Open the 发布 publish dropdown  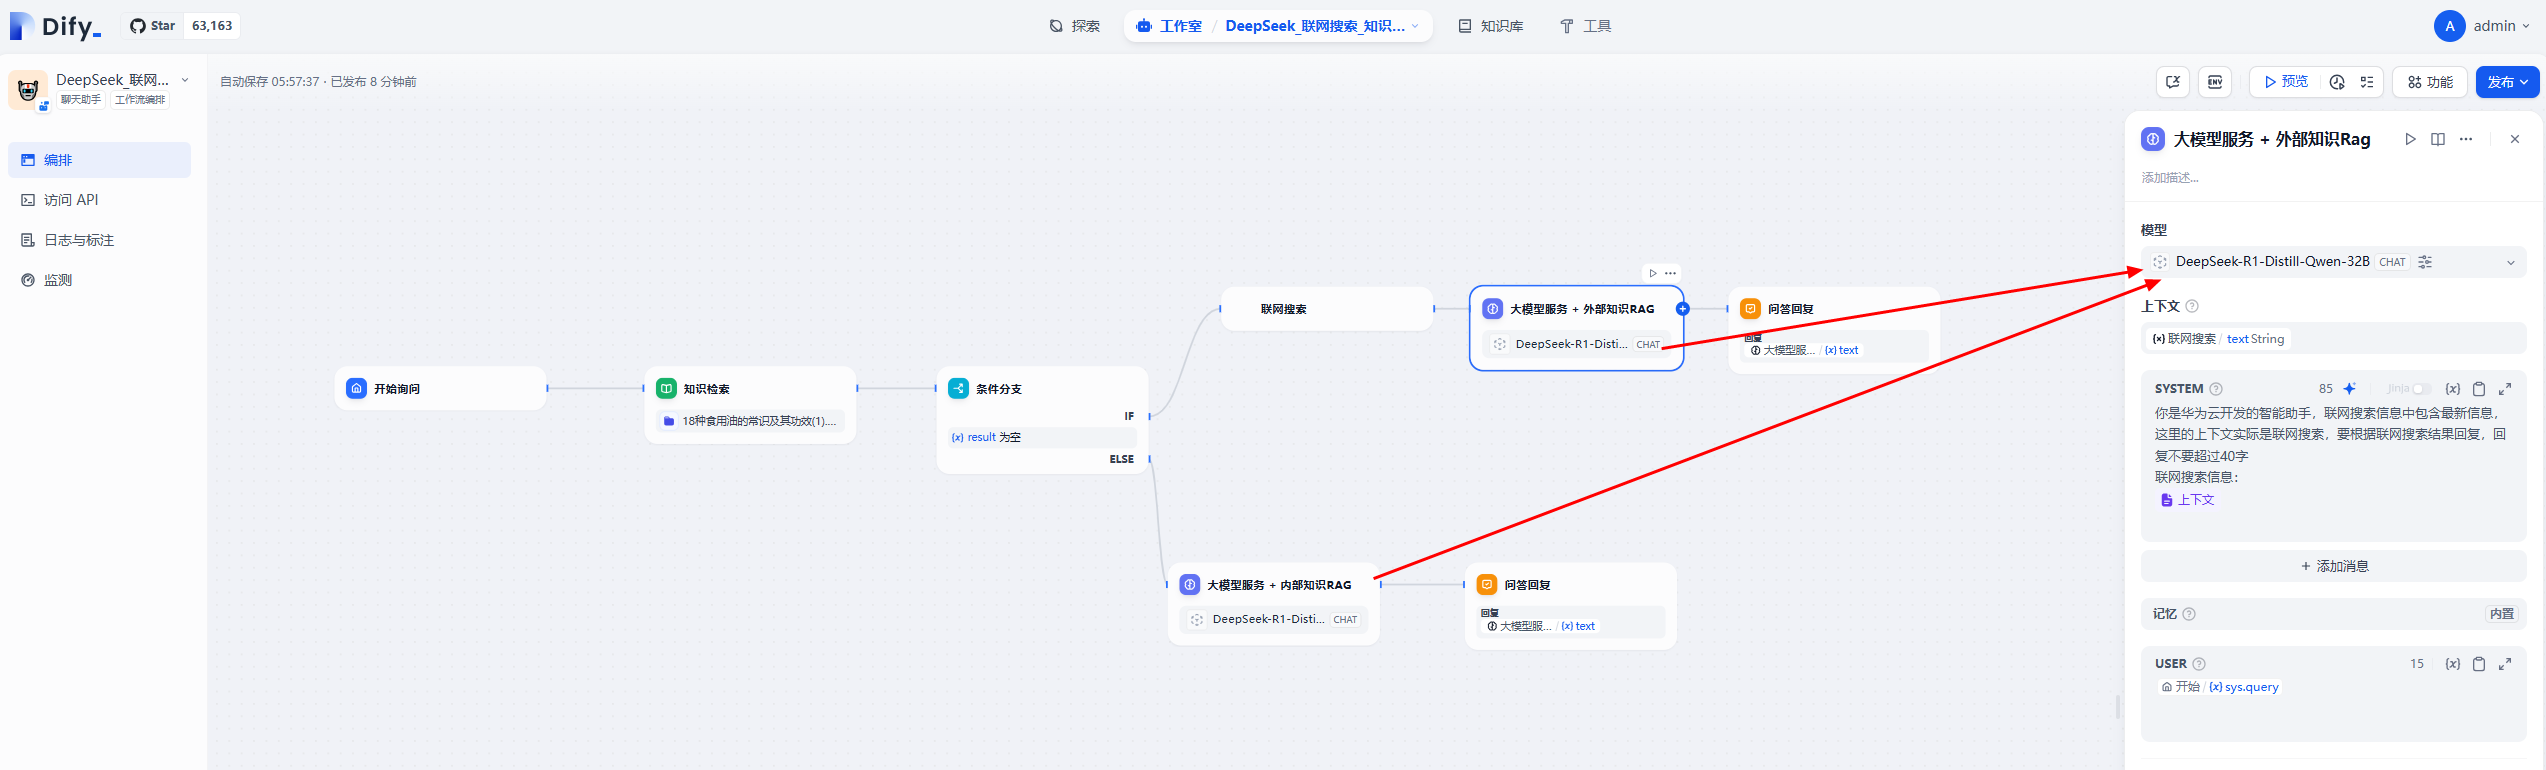coord(2507,82)
